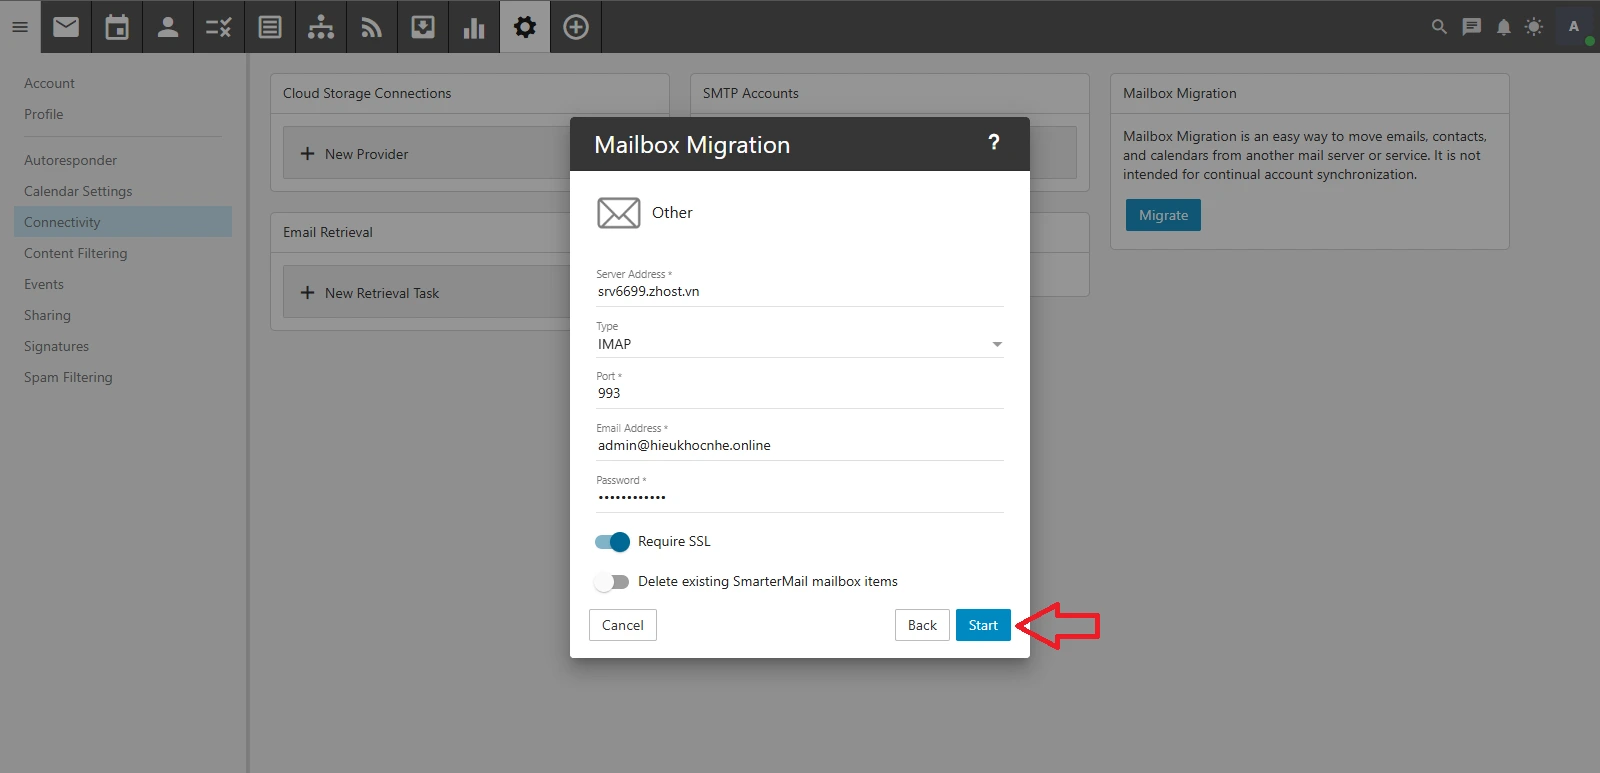The width and height of the screenshot is (1600, 773).
Task: Select Spam Filtering in the sidebar
Action: (68, 377)
